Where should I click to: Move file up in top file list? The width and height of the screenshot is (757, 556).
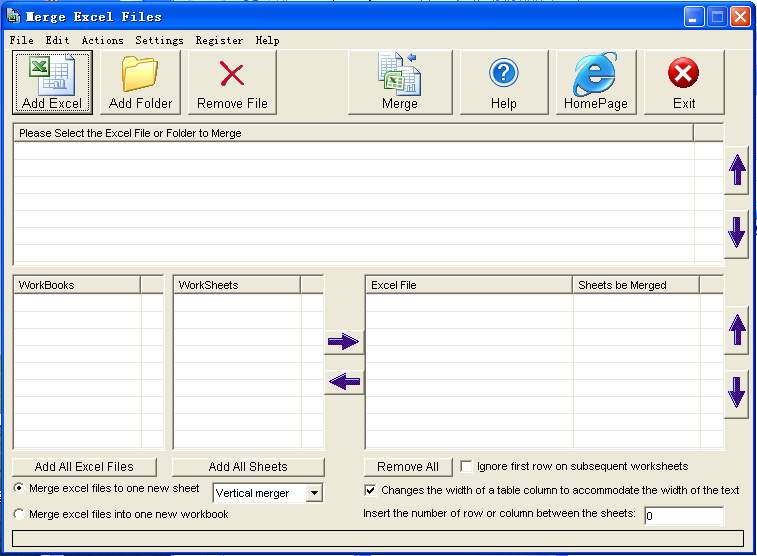[737, 171]
